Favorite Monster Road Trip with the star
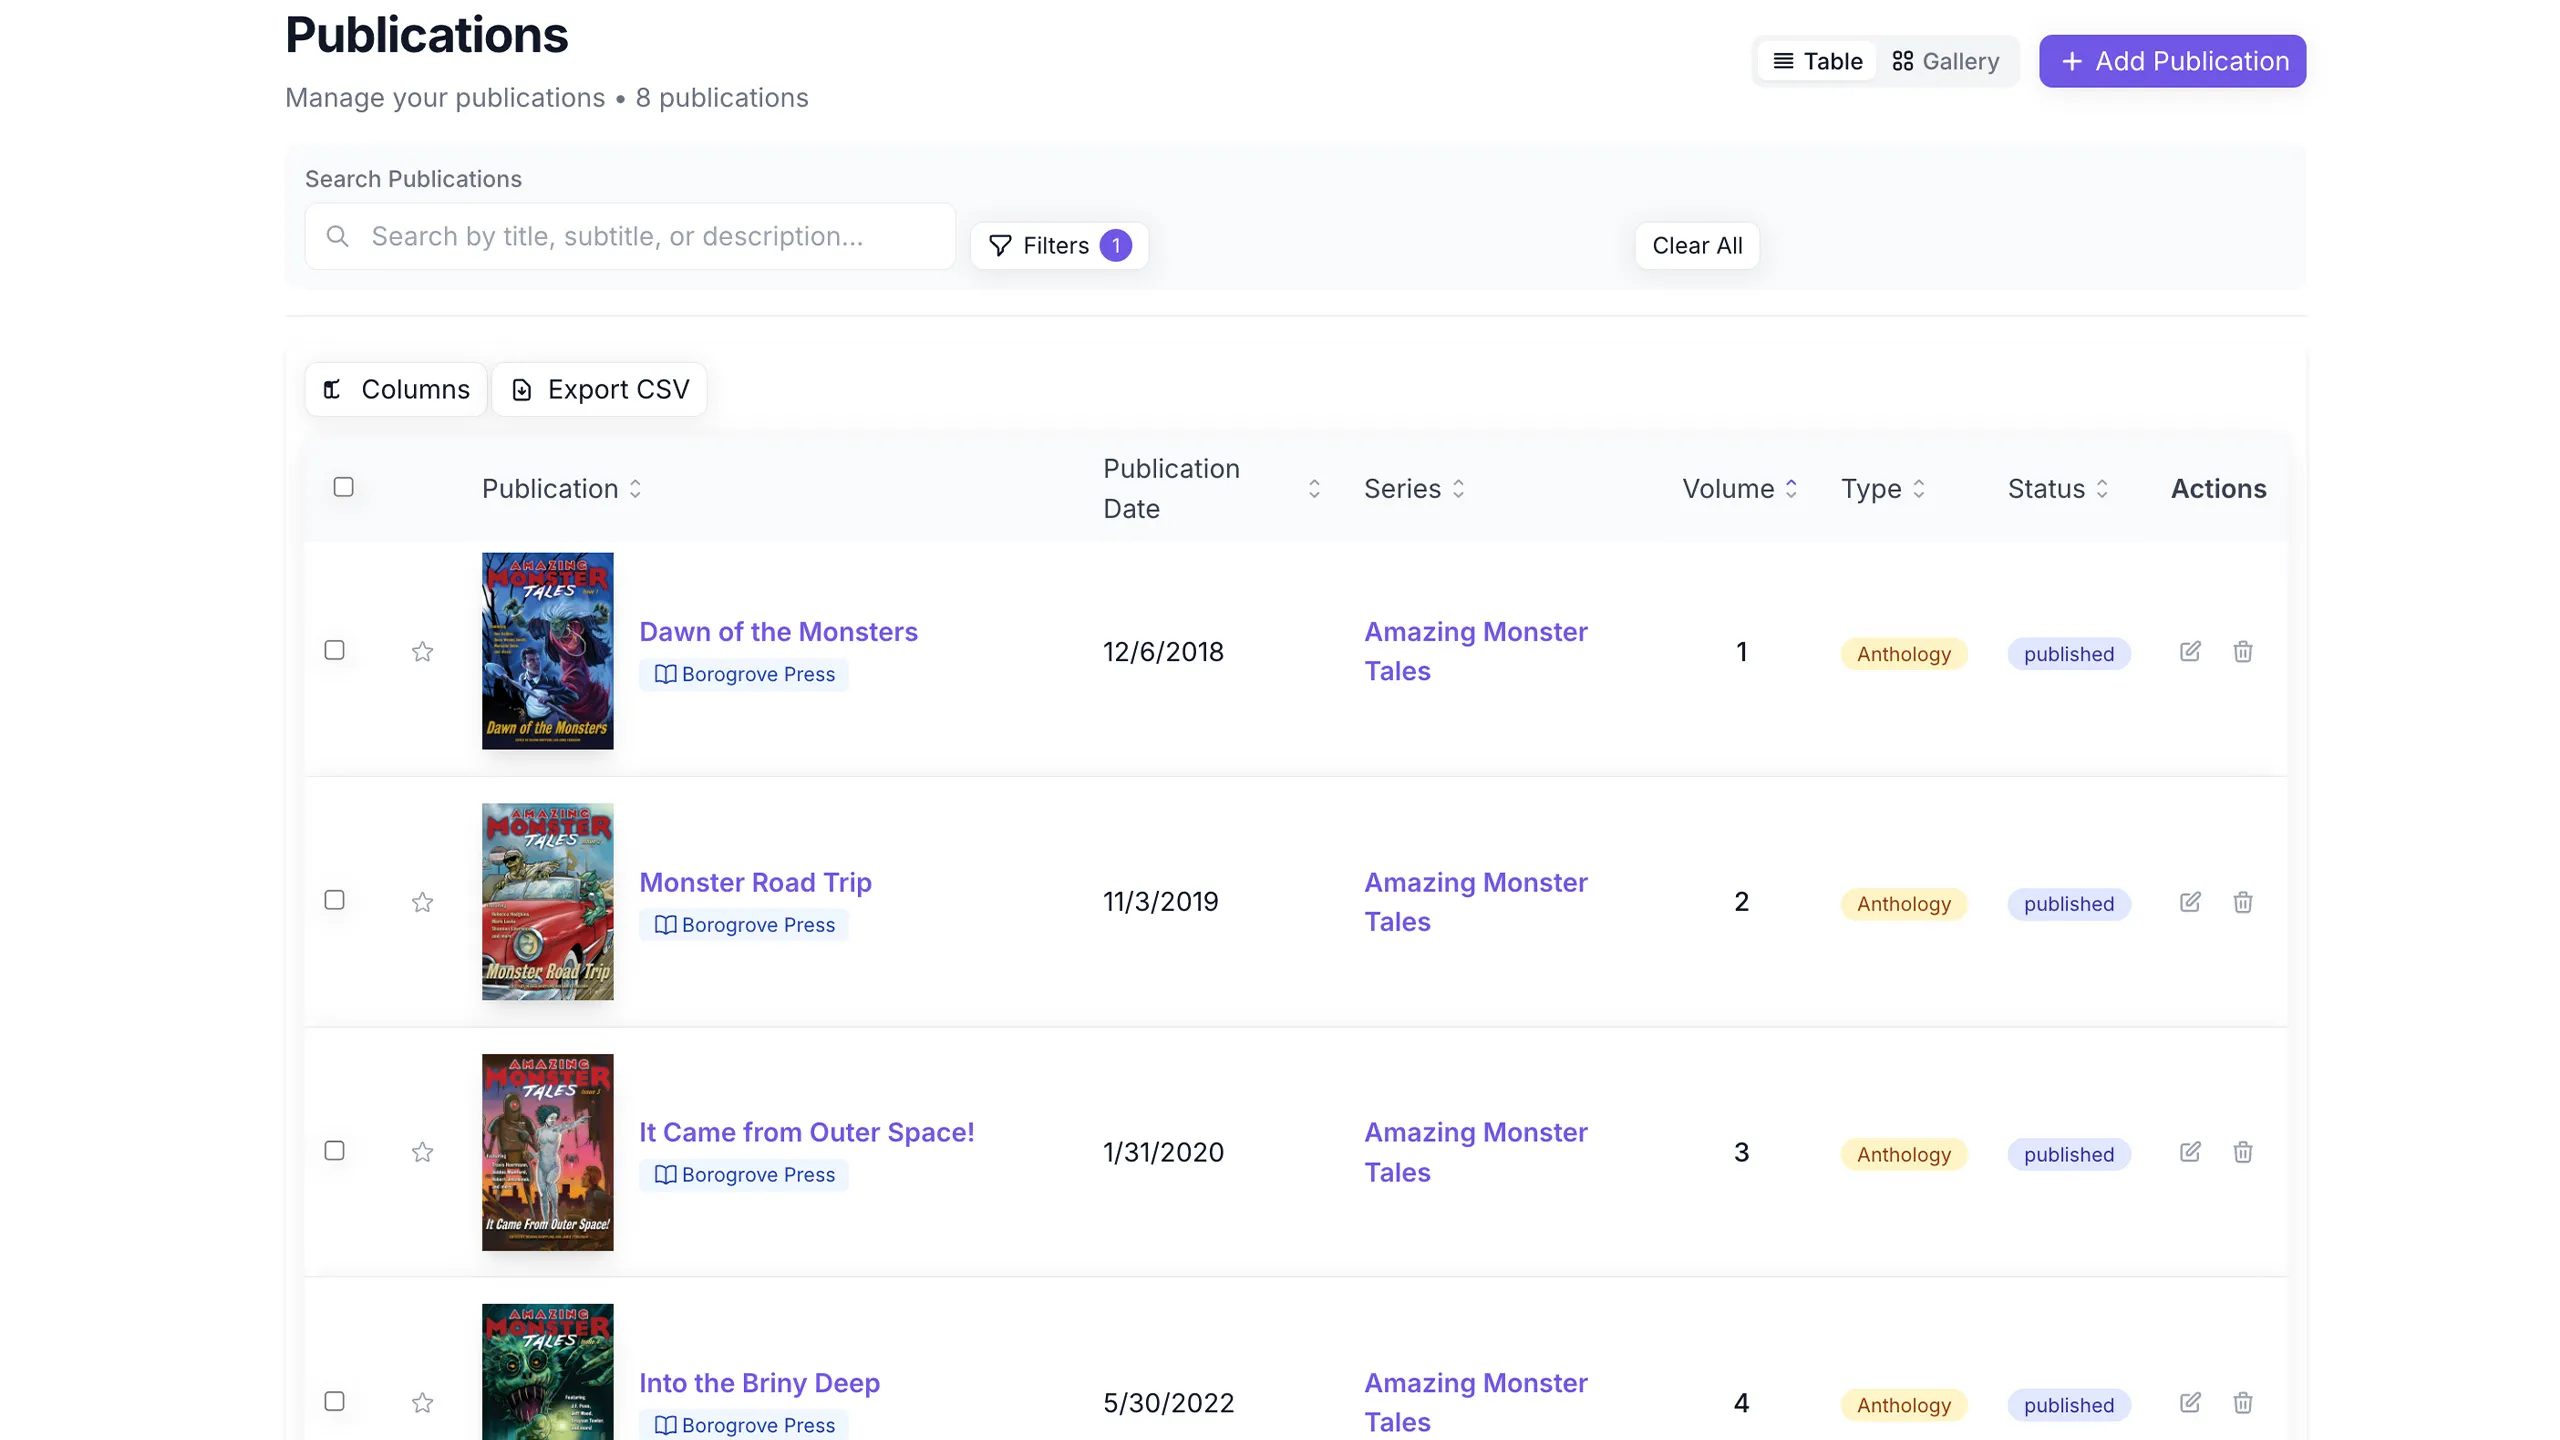The image size is (2560, 1440). [422, 901]
